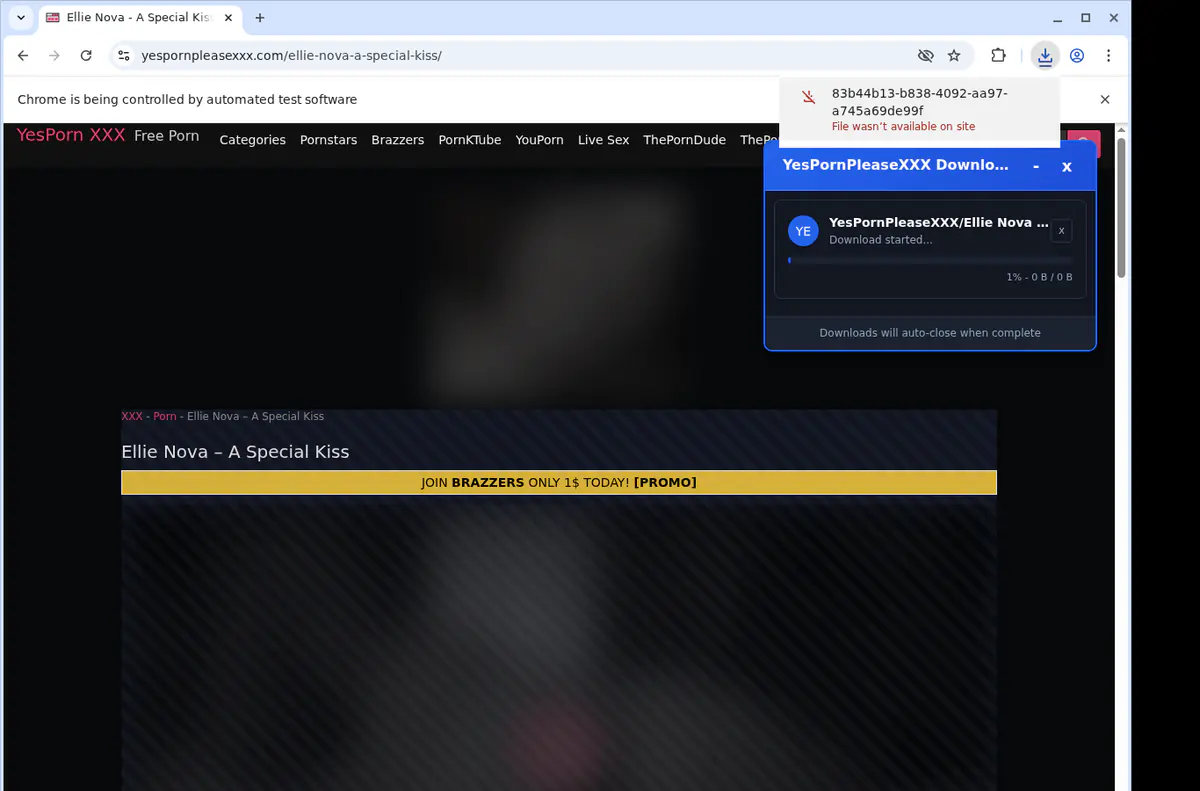Close the YesPornPleaseXXX download widget
1200x791 pixels.
pos(1067,166)
